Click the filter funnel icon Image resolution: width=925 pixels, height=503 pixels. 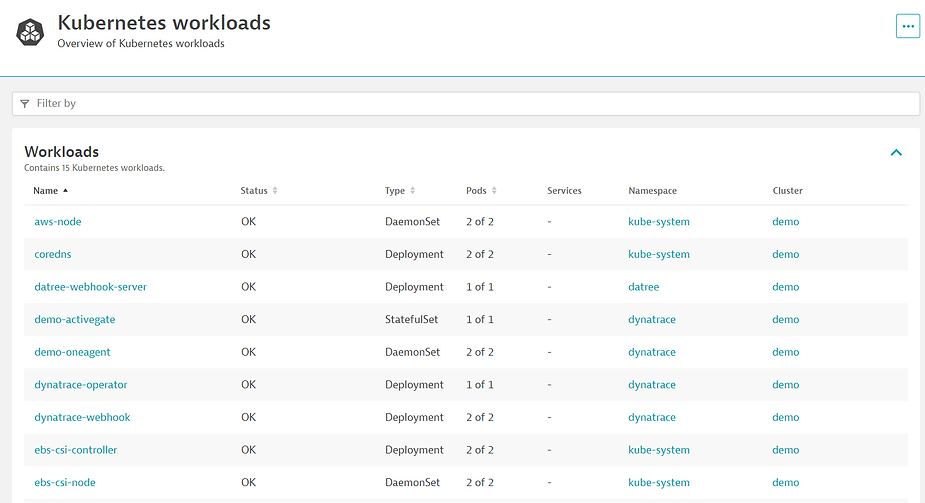[x=25, y=104]
